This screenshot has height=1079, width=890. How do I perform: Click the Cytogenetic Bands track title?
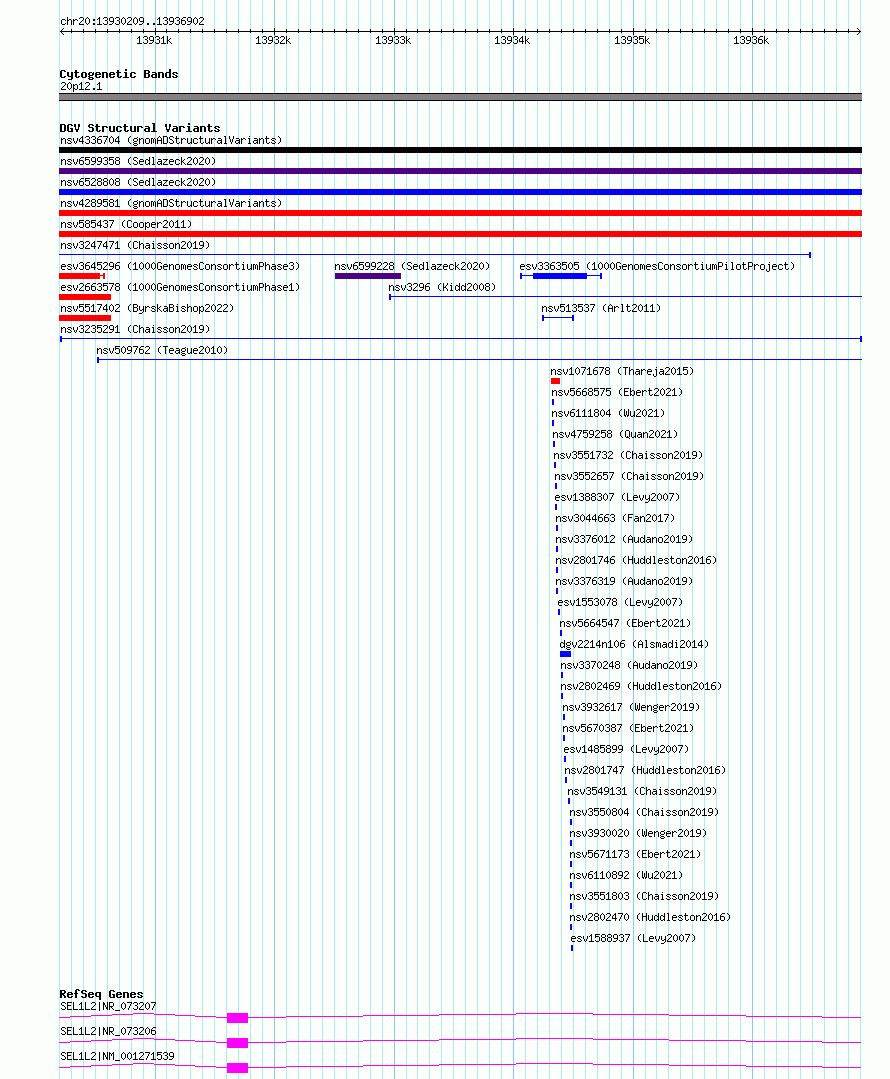point(118,74)
